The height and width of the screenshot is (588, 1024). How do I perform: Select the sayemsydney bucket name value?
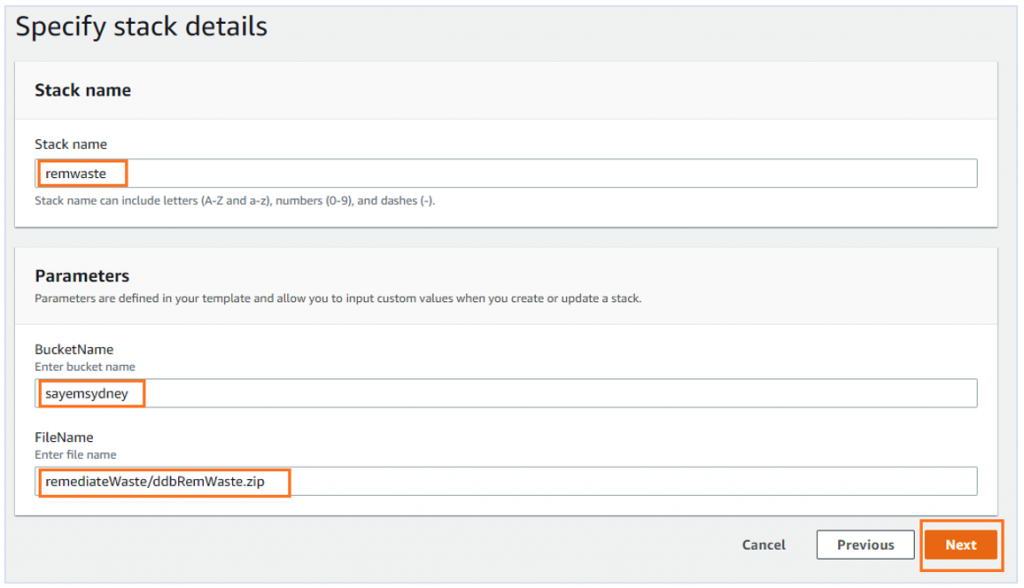click(x=89, y=393)
